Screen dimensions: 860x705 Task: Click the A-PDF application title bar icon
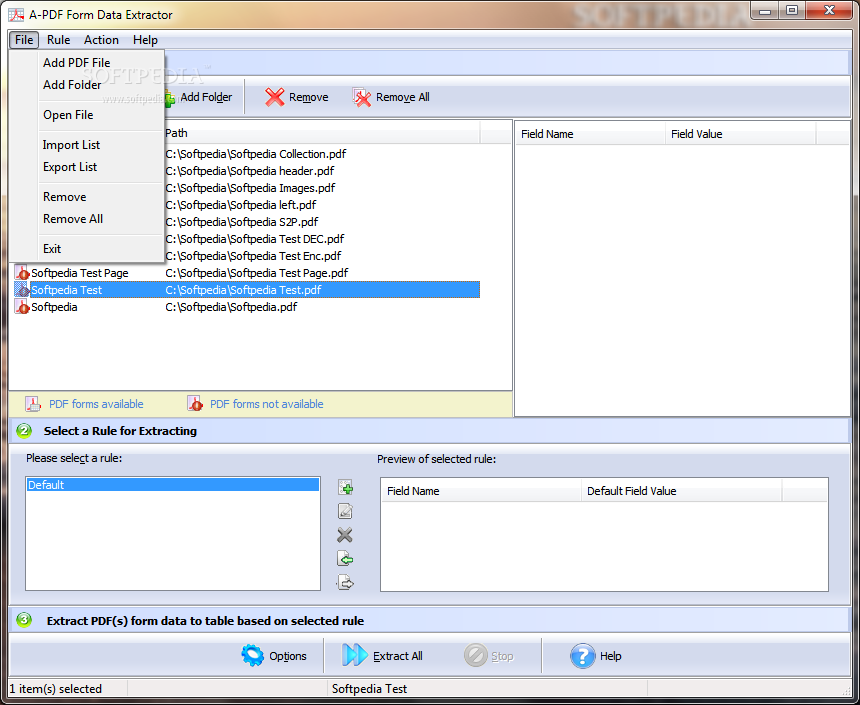pyautogui.click(x=15, y=14)
